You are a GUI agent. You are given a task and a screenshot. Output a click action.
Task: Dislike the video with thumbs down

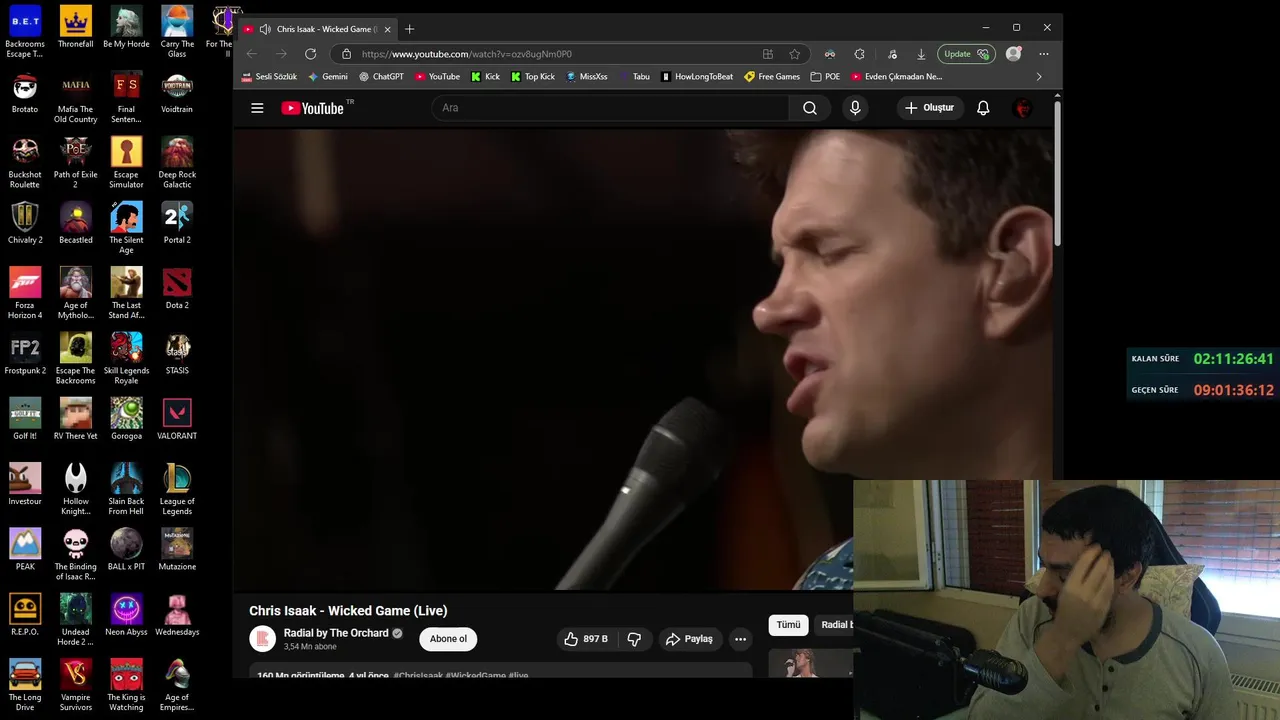pos(634,639)
